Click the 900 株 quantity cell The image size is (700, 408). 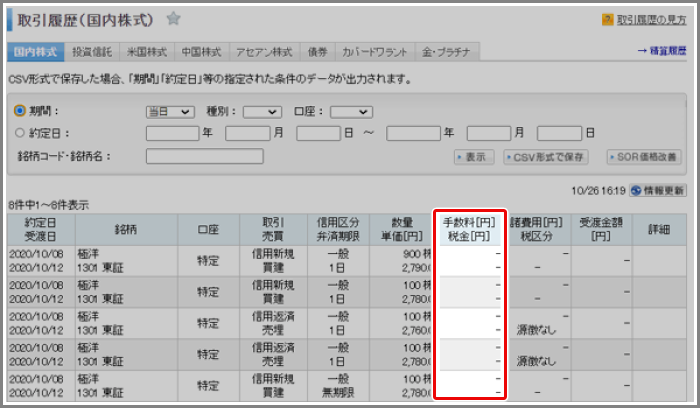pos(417,254)
